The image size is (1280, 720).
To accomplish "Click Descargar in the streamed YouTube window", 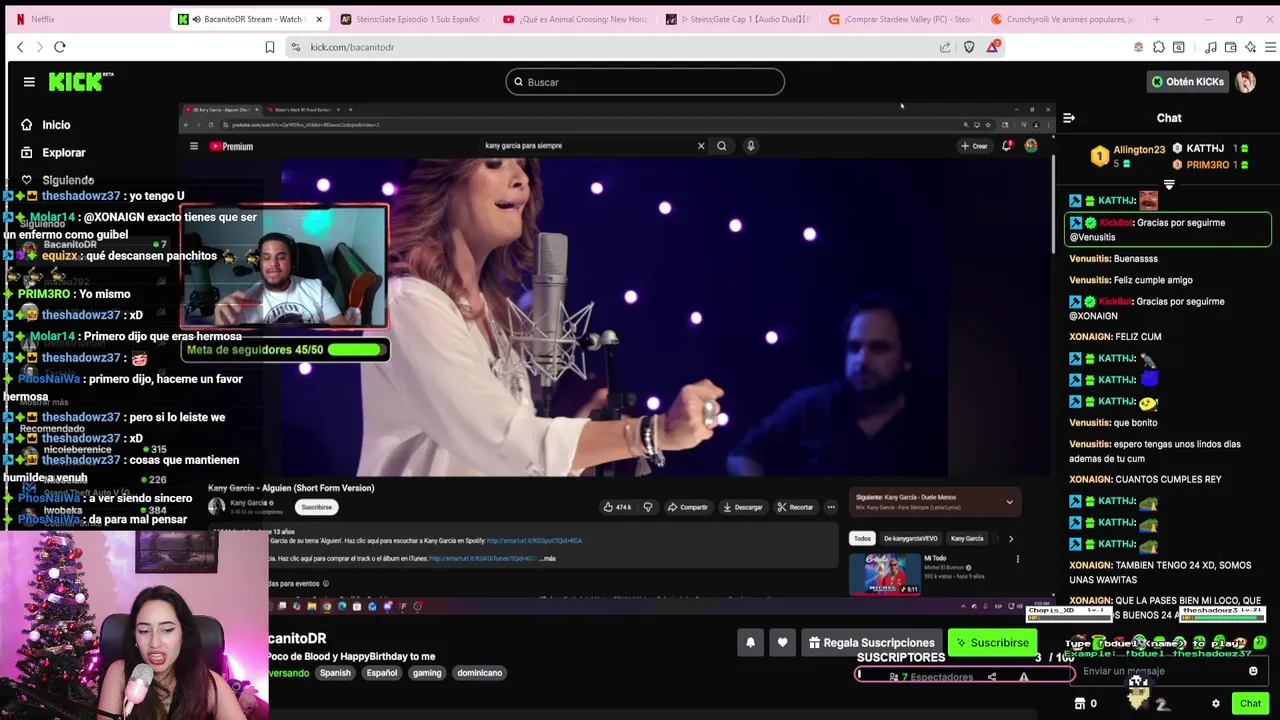I will 743,507.
